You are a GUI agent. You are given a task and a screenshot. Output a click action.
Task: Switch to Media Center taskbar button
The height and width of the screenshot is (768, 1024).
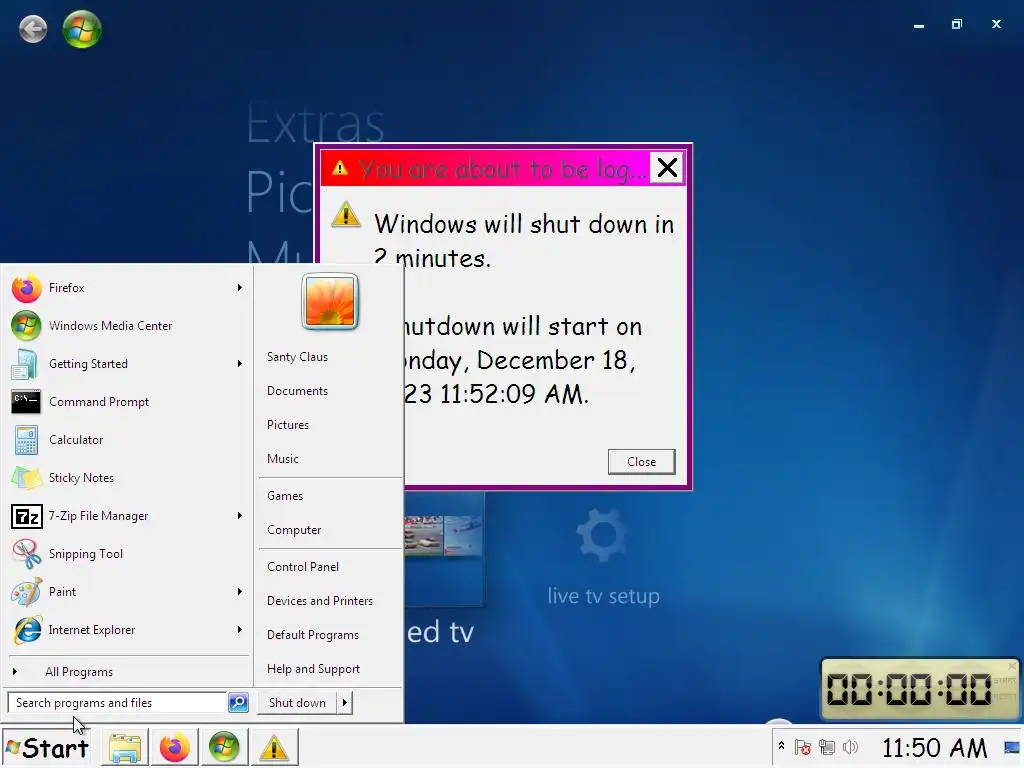pyautogui.click(x=224, y=748)
